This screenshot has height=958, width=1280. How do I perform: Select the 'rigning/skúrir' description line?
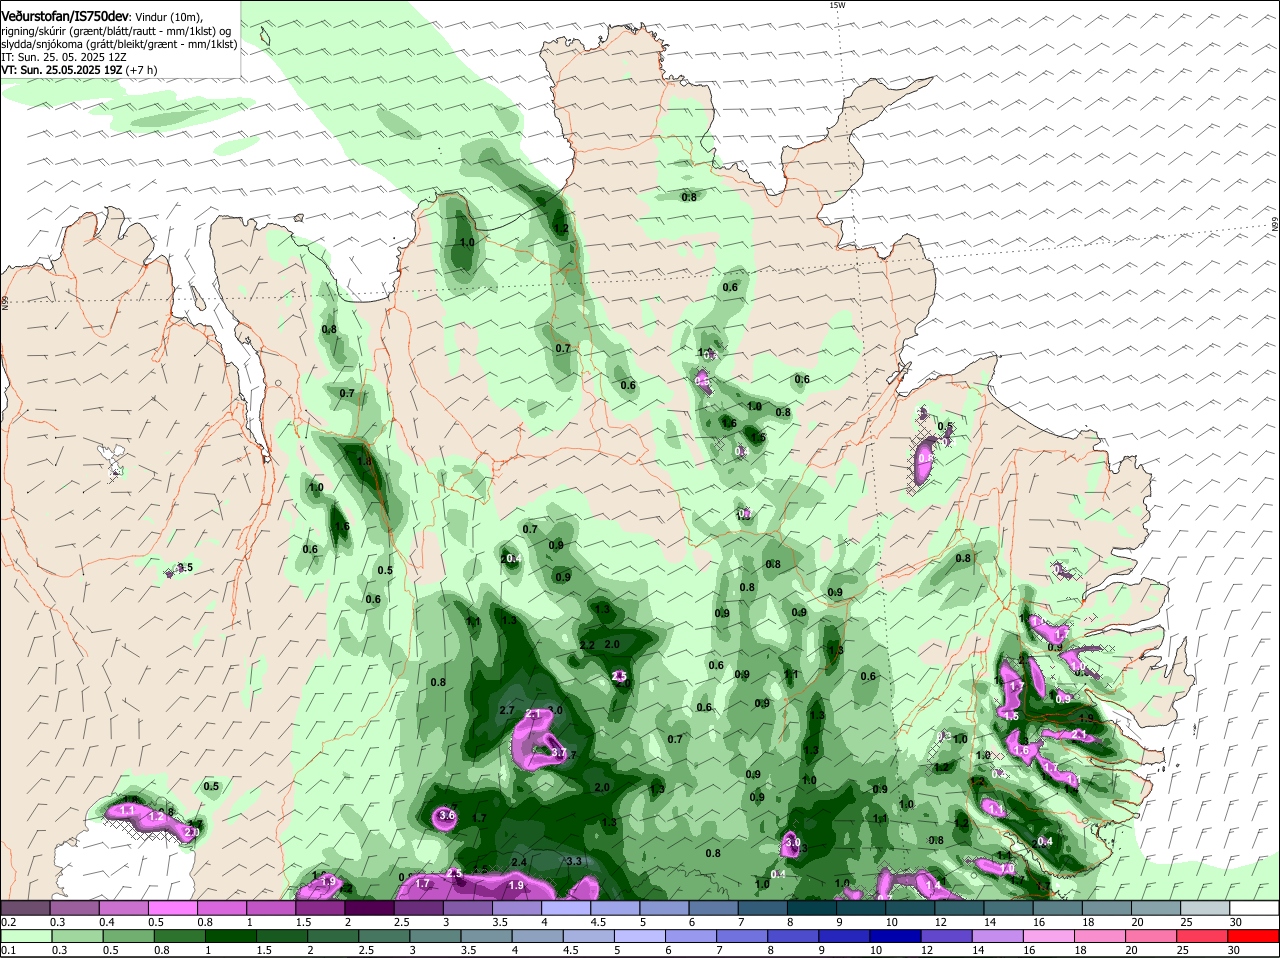coord(117,31)
